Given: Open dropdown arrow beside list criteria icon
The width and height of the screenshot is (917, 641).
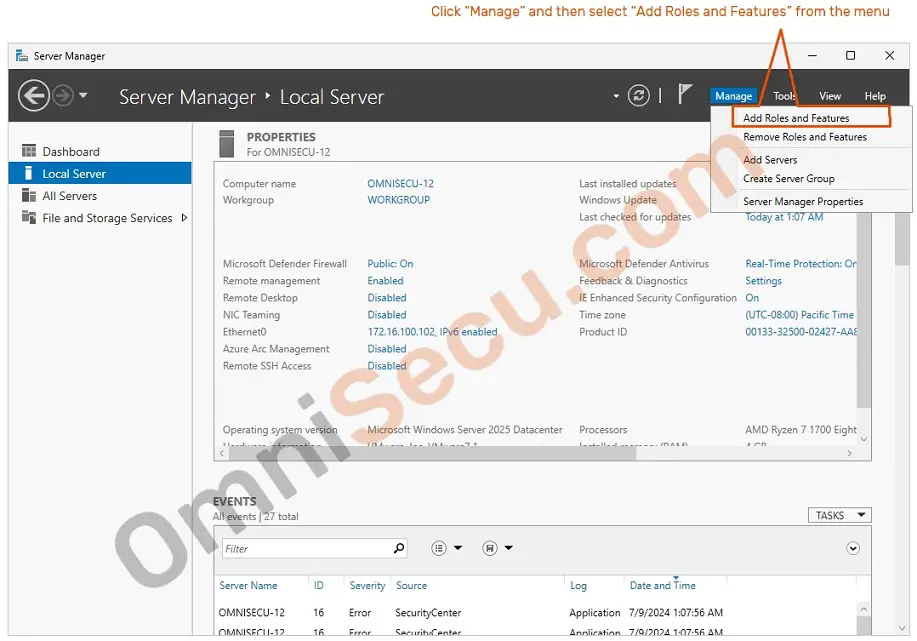Looking at the screenshot, I should 458,548.
